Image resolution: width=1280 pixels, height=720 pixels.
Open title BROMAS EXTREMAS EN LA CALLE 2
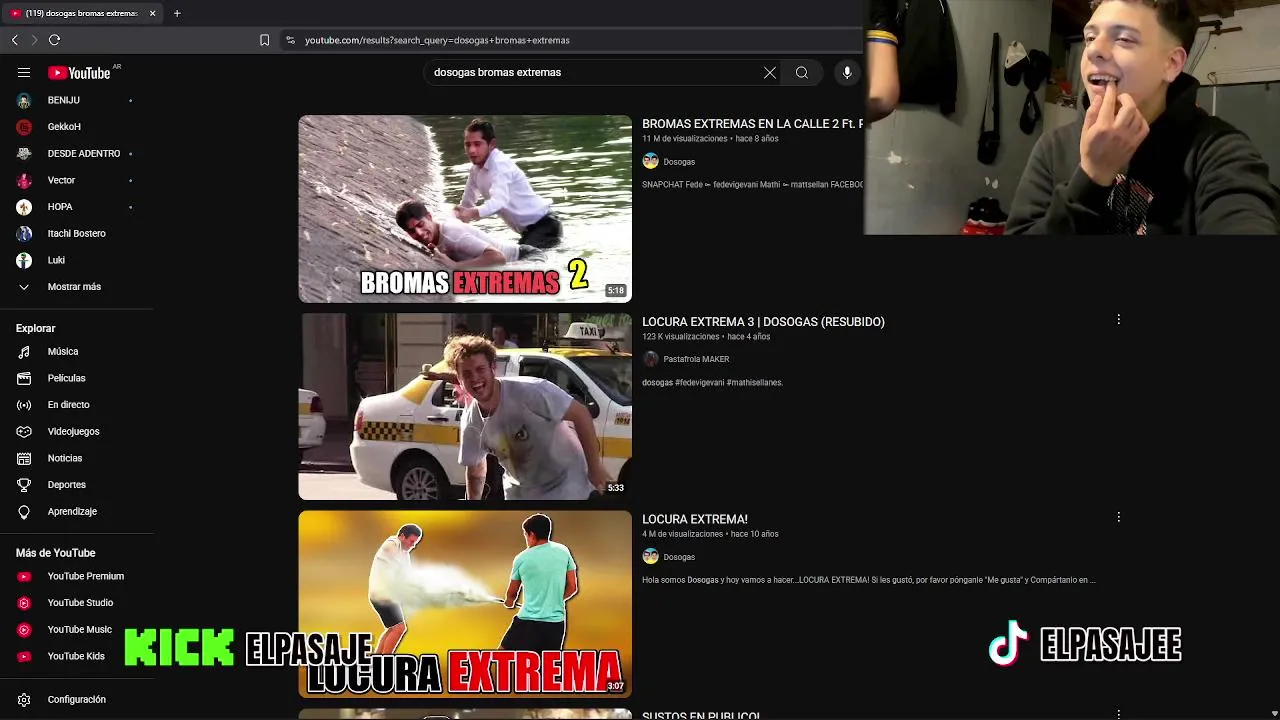pos(752,124)
